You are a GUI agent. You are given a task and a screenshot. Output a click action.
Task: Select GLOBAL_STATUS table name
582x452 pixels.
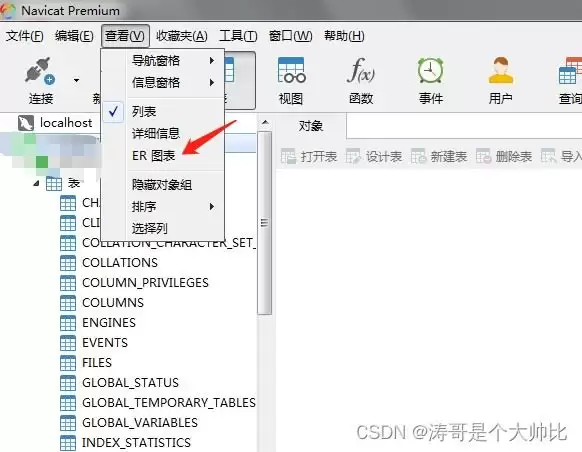point(130,383)
